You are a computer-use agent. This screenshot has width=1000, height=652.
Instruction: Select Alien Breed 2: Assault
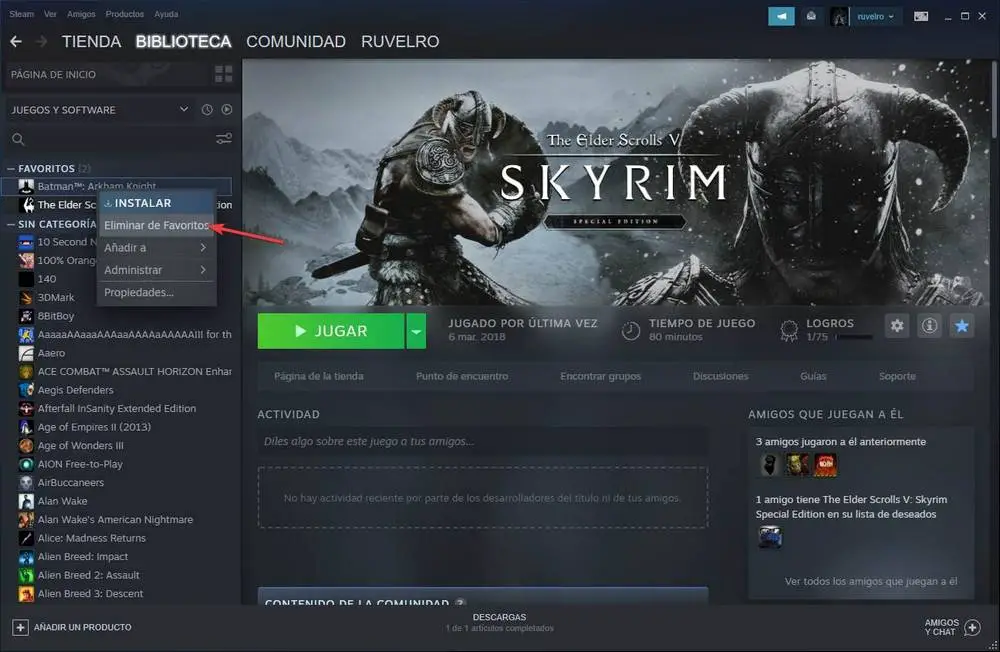click(88, 575)
